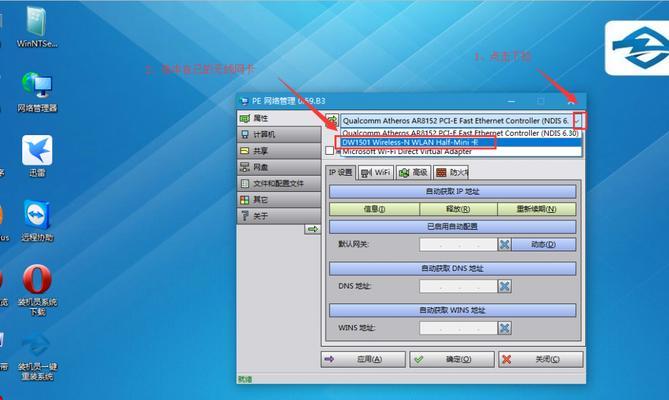This screenshot has width=669, height=400.
Task: Click the green arrow button below the sidebar
Action: [x=313, y=229]
